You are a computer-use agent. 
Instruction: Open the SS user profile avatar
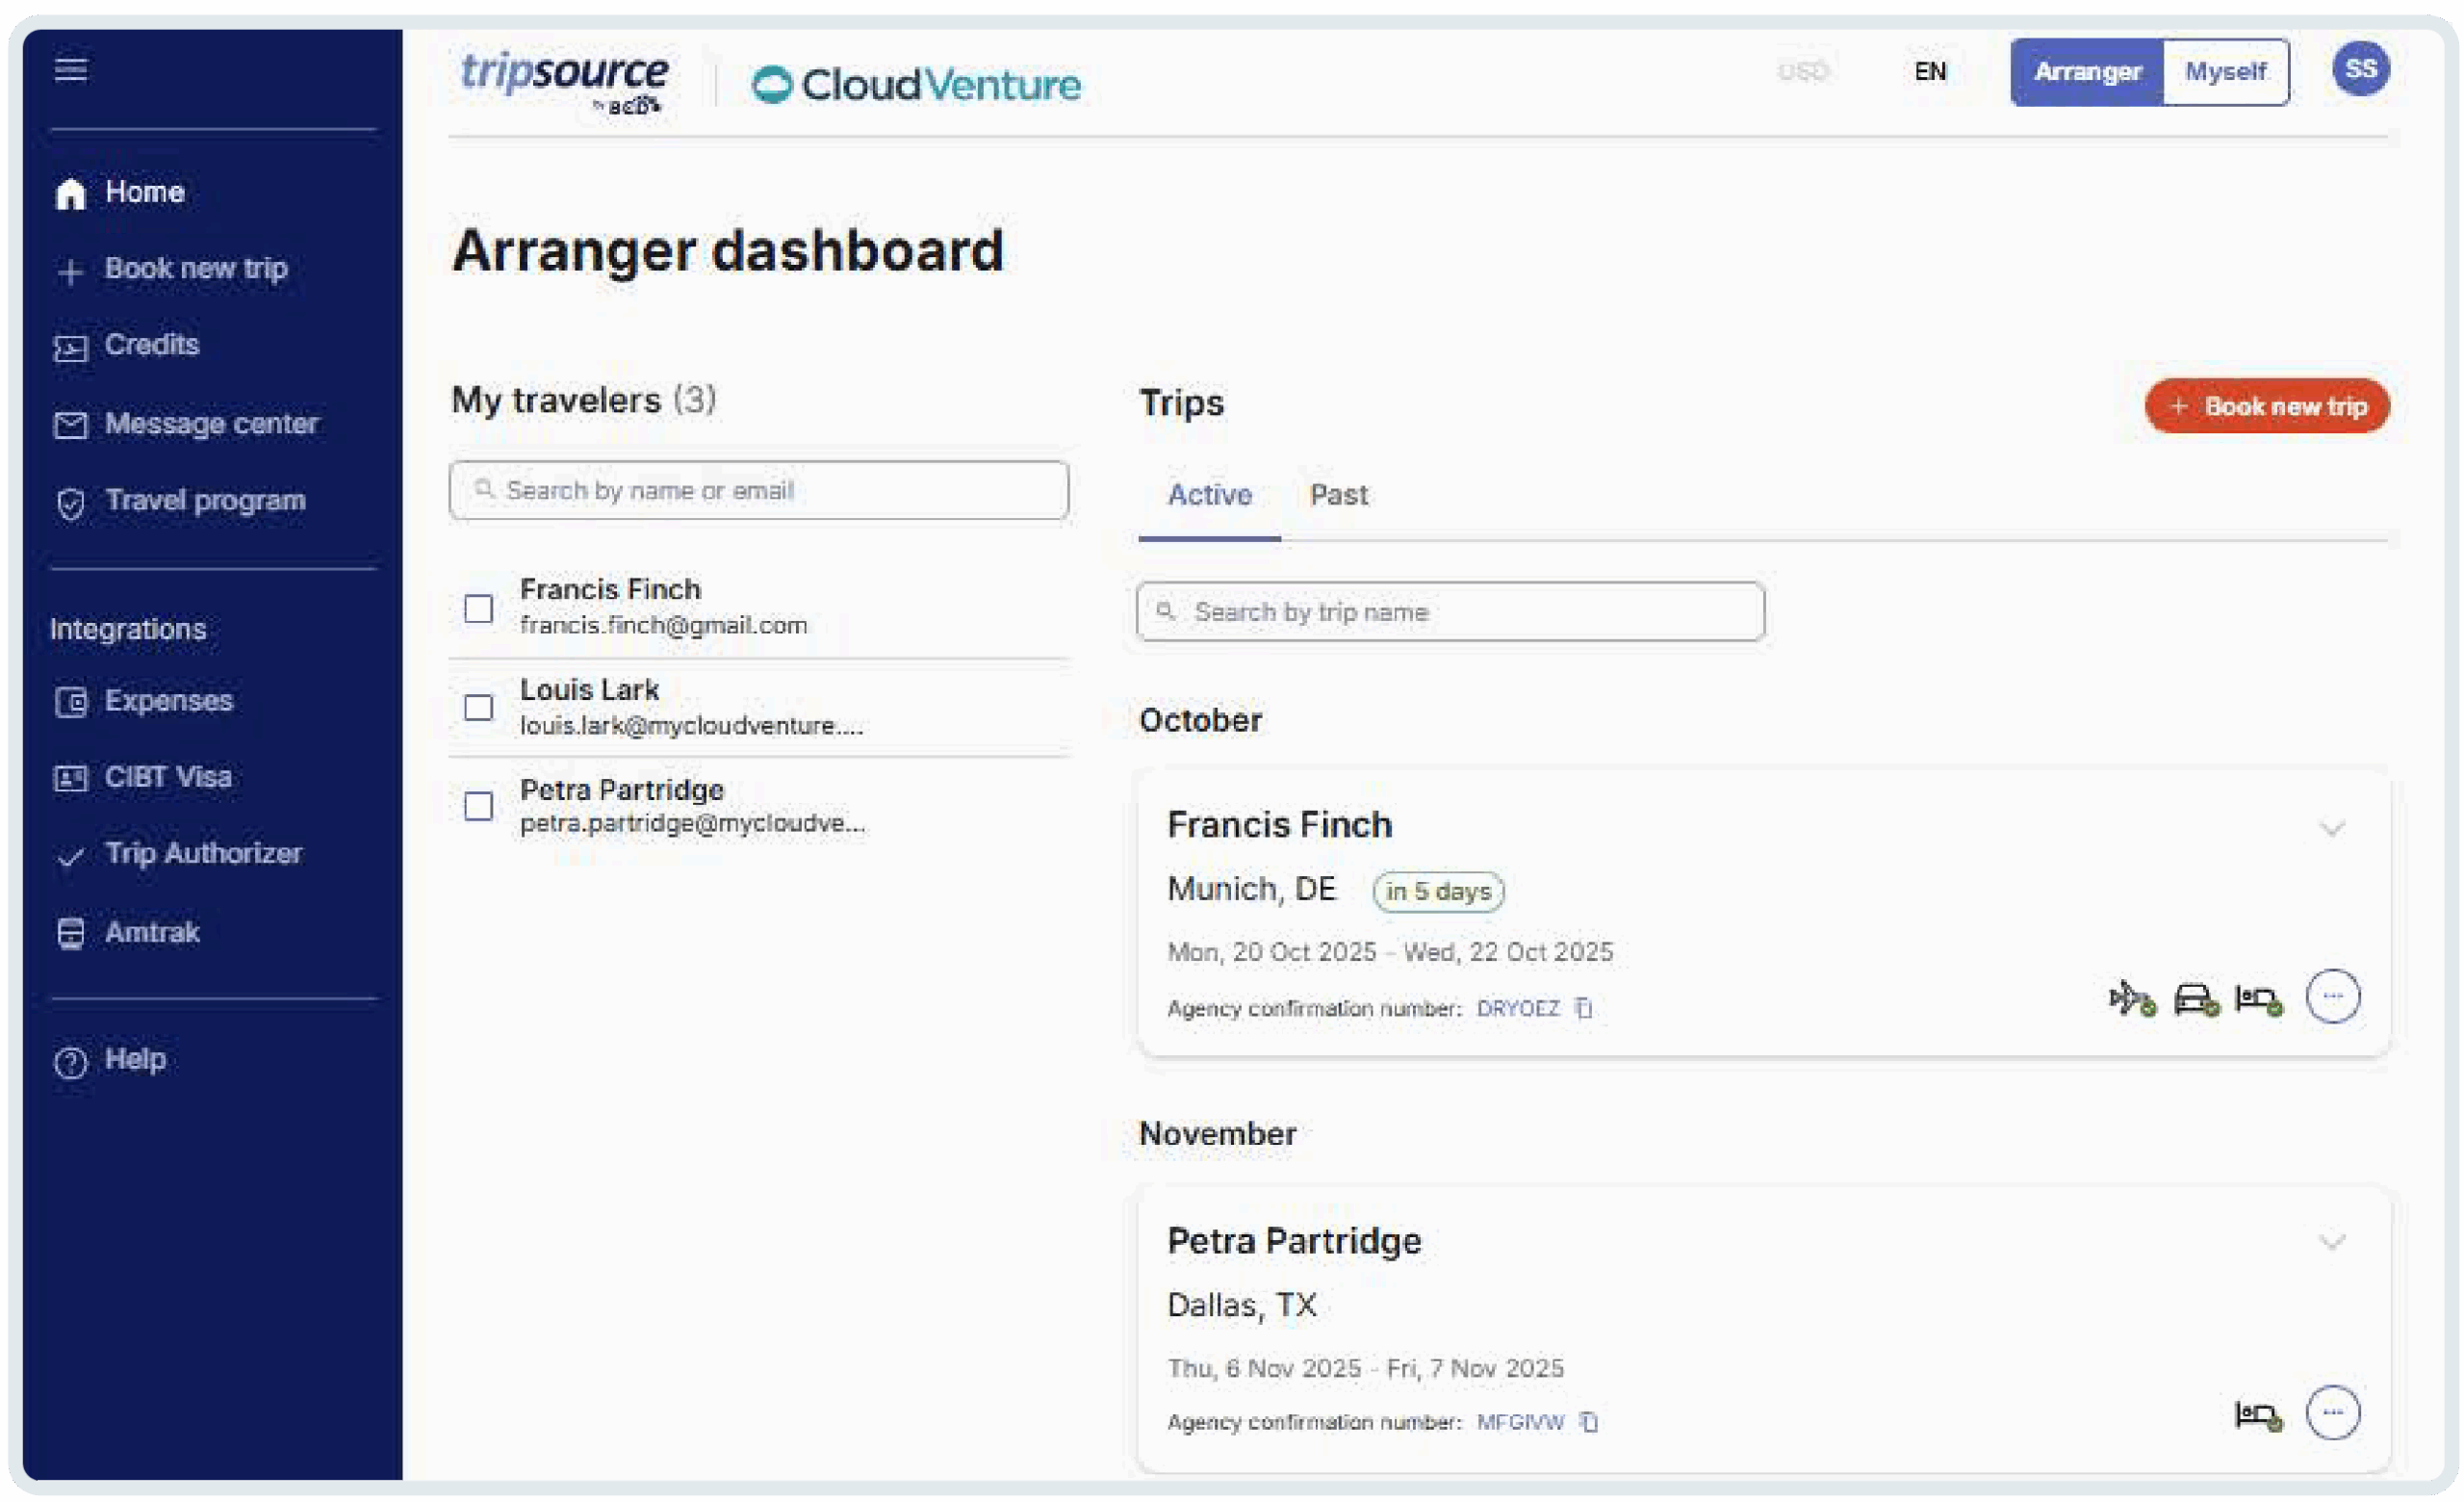(x=2360, y=69)
